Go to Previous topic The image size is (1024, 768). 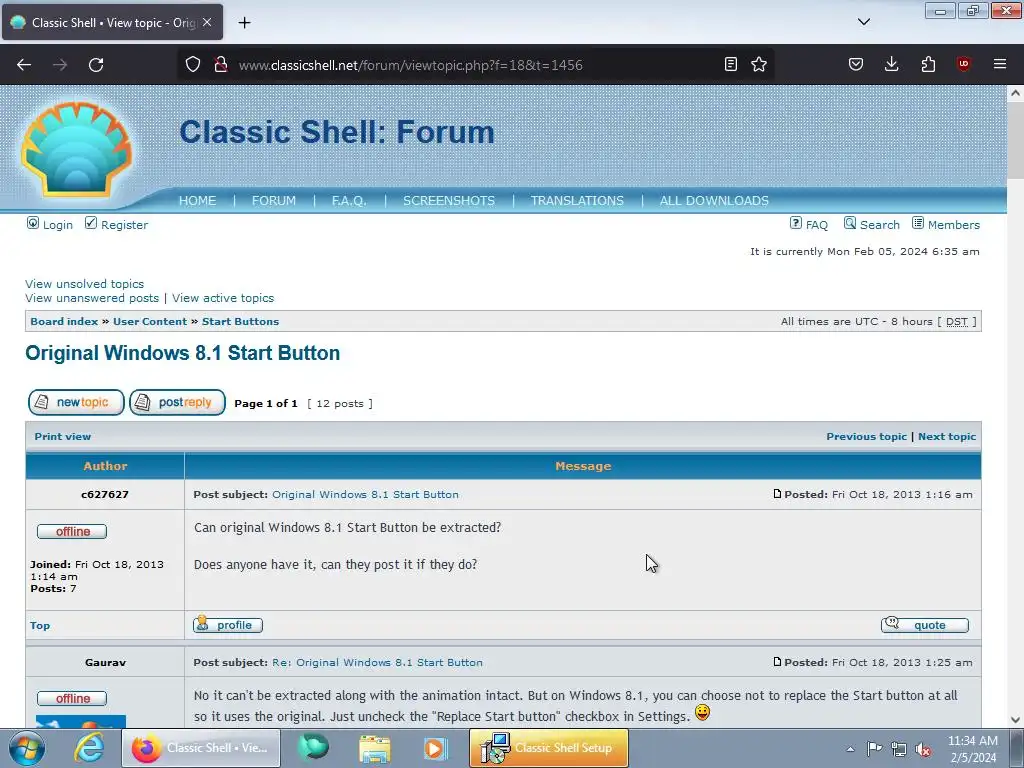[866, 436]
